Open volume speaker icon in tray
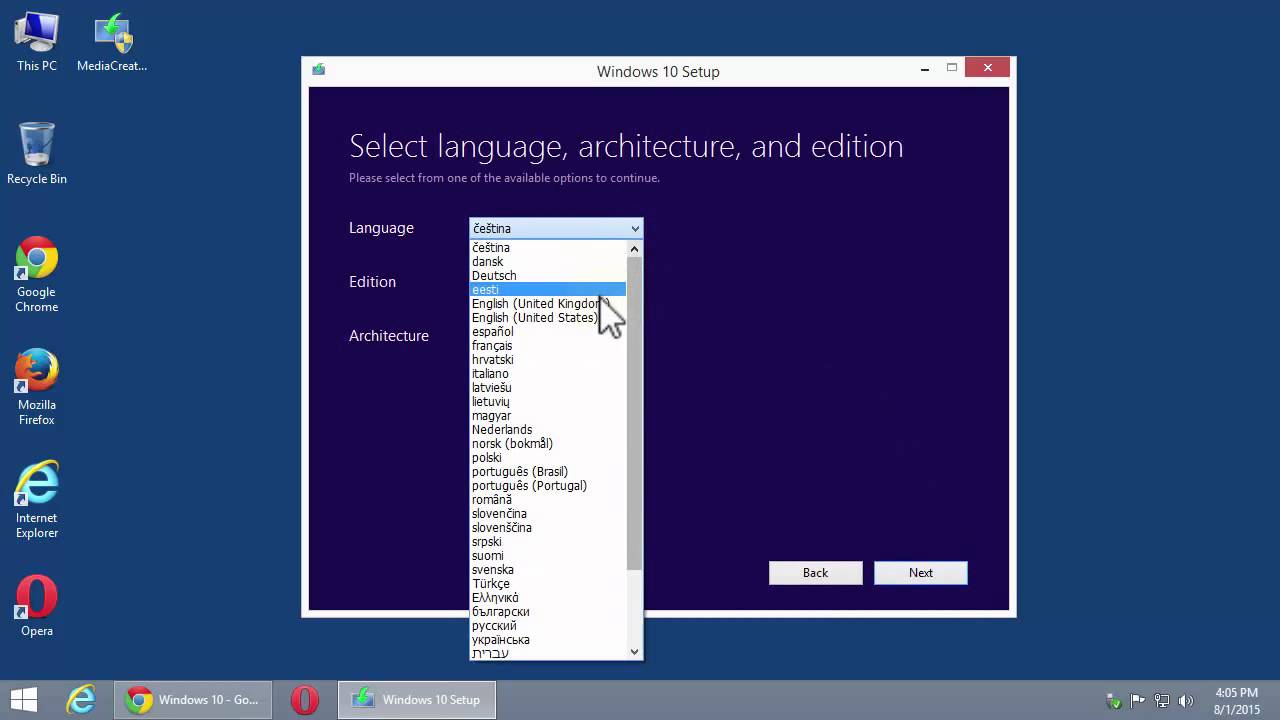The image size is (1280, 720). coord(1186,701)
